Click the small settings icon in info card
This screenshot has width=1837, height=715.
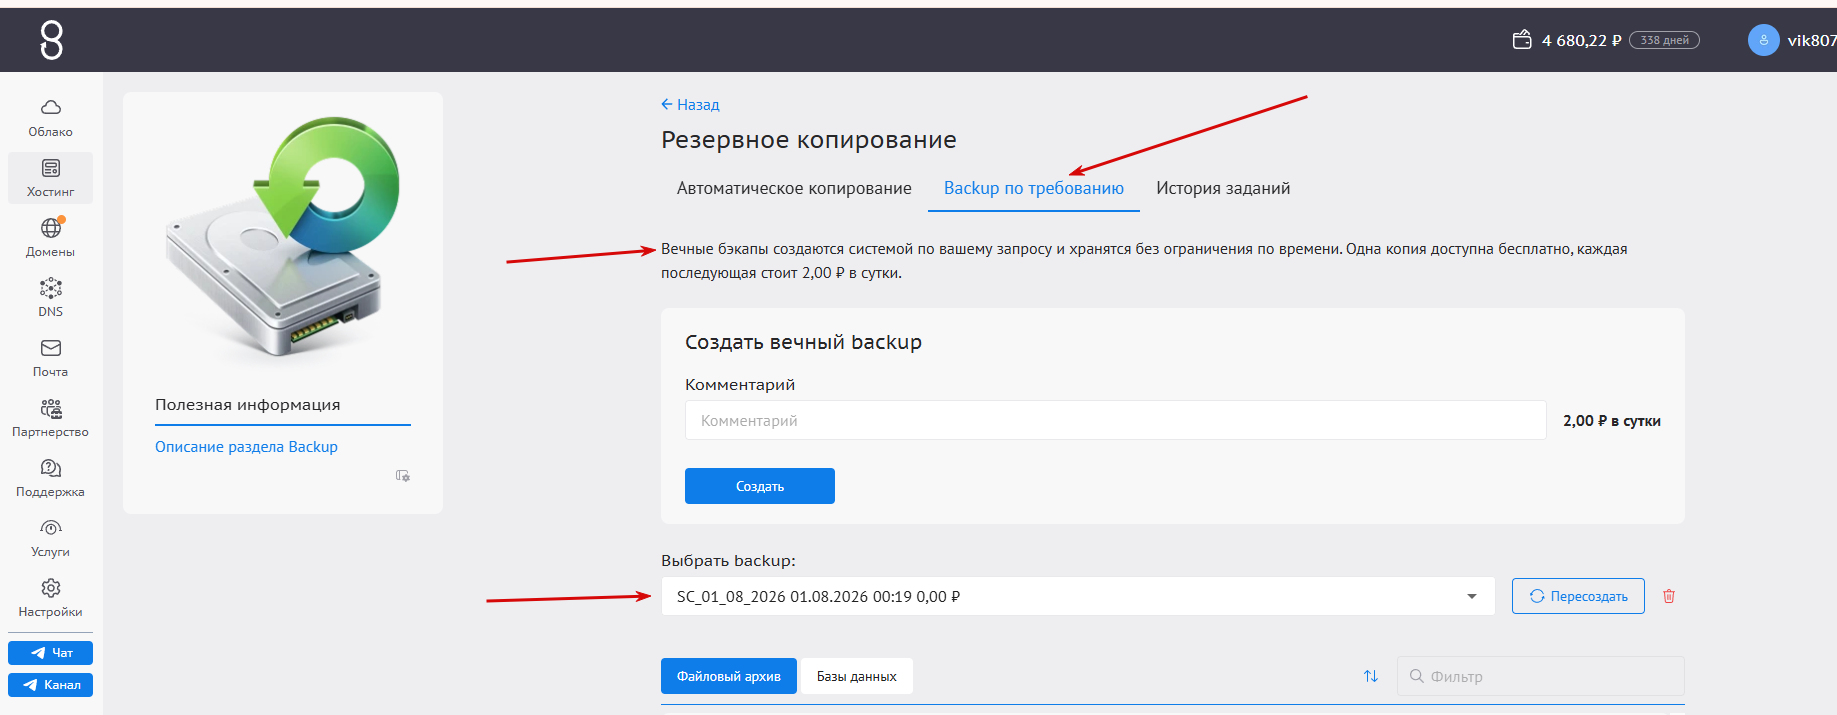(x=403, y=476)
